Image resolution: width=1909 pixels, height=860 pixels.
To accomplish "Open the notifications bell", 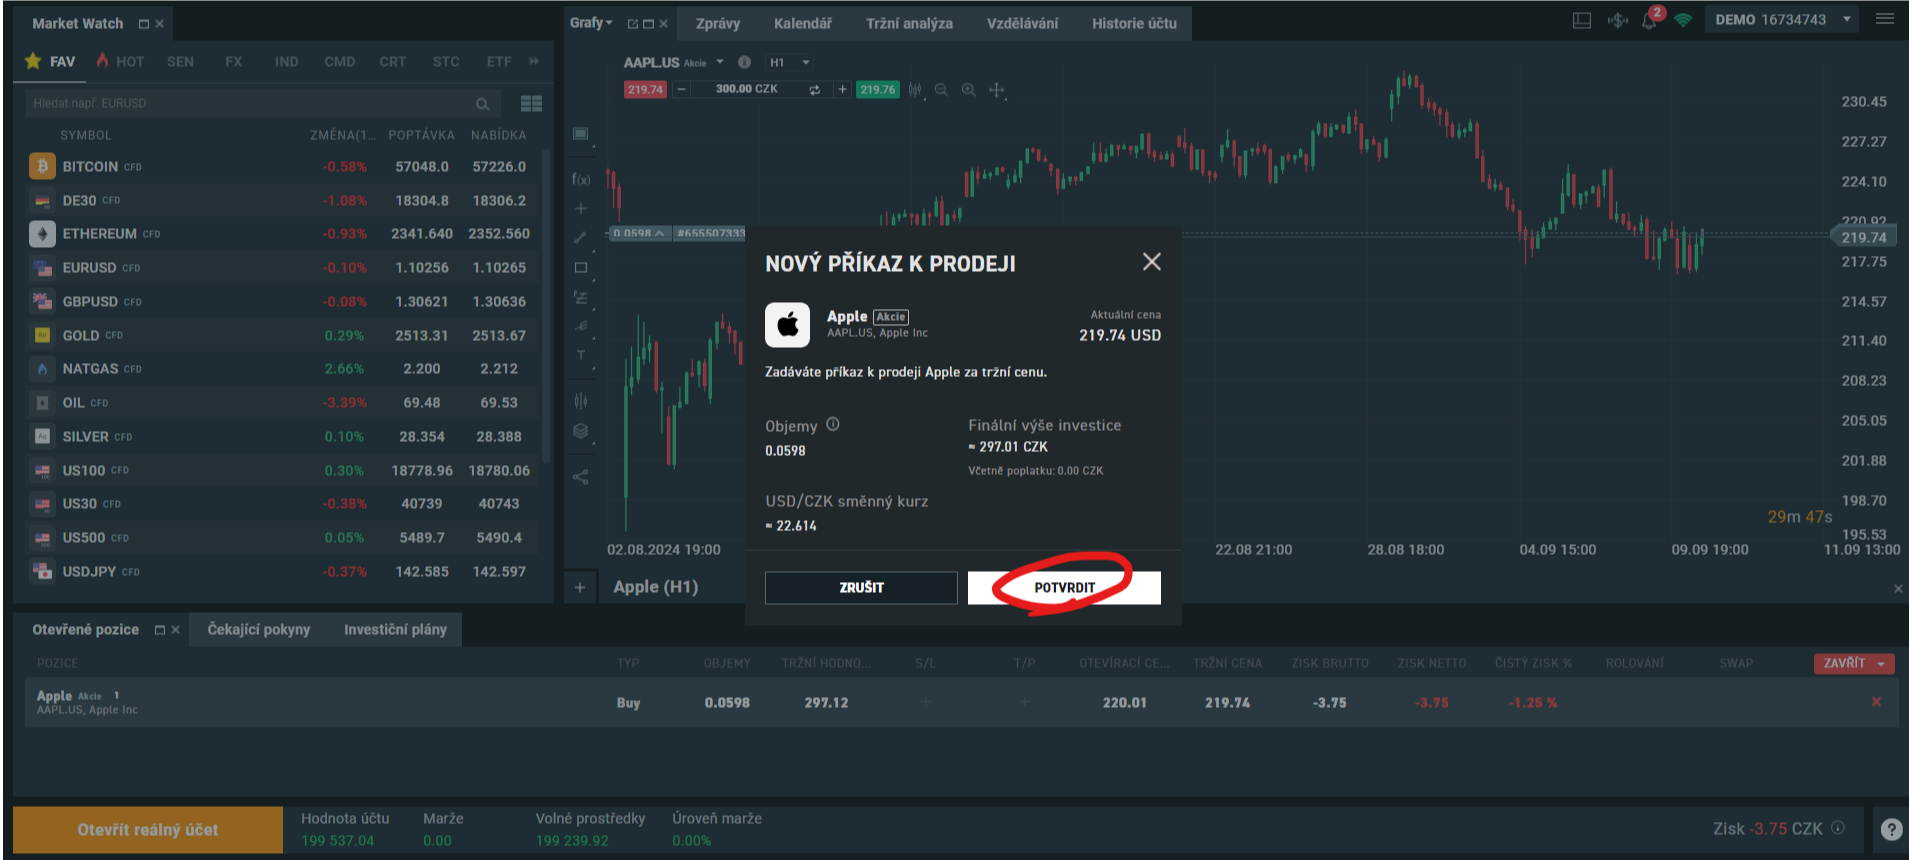I will 1649,21.
